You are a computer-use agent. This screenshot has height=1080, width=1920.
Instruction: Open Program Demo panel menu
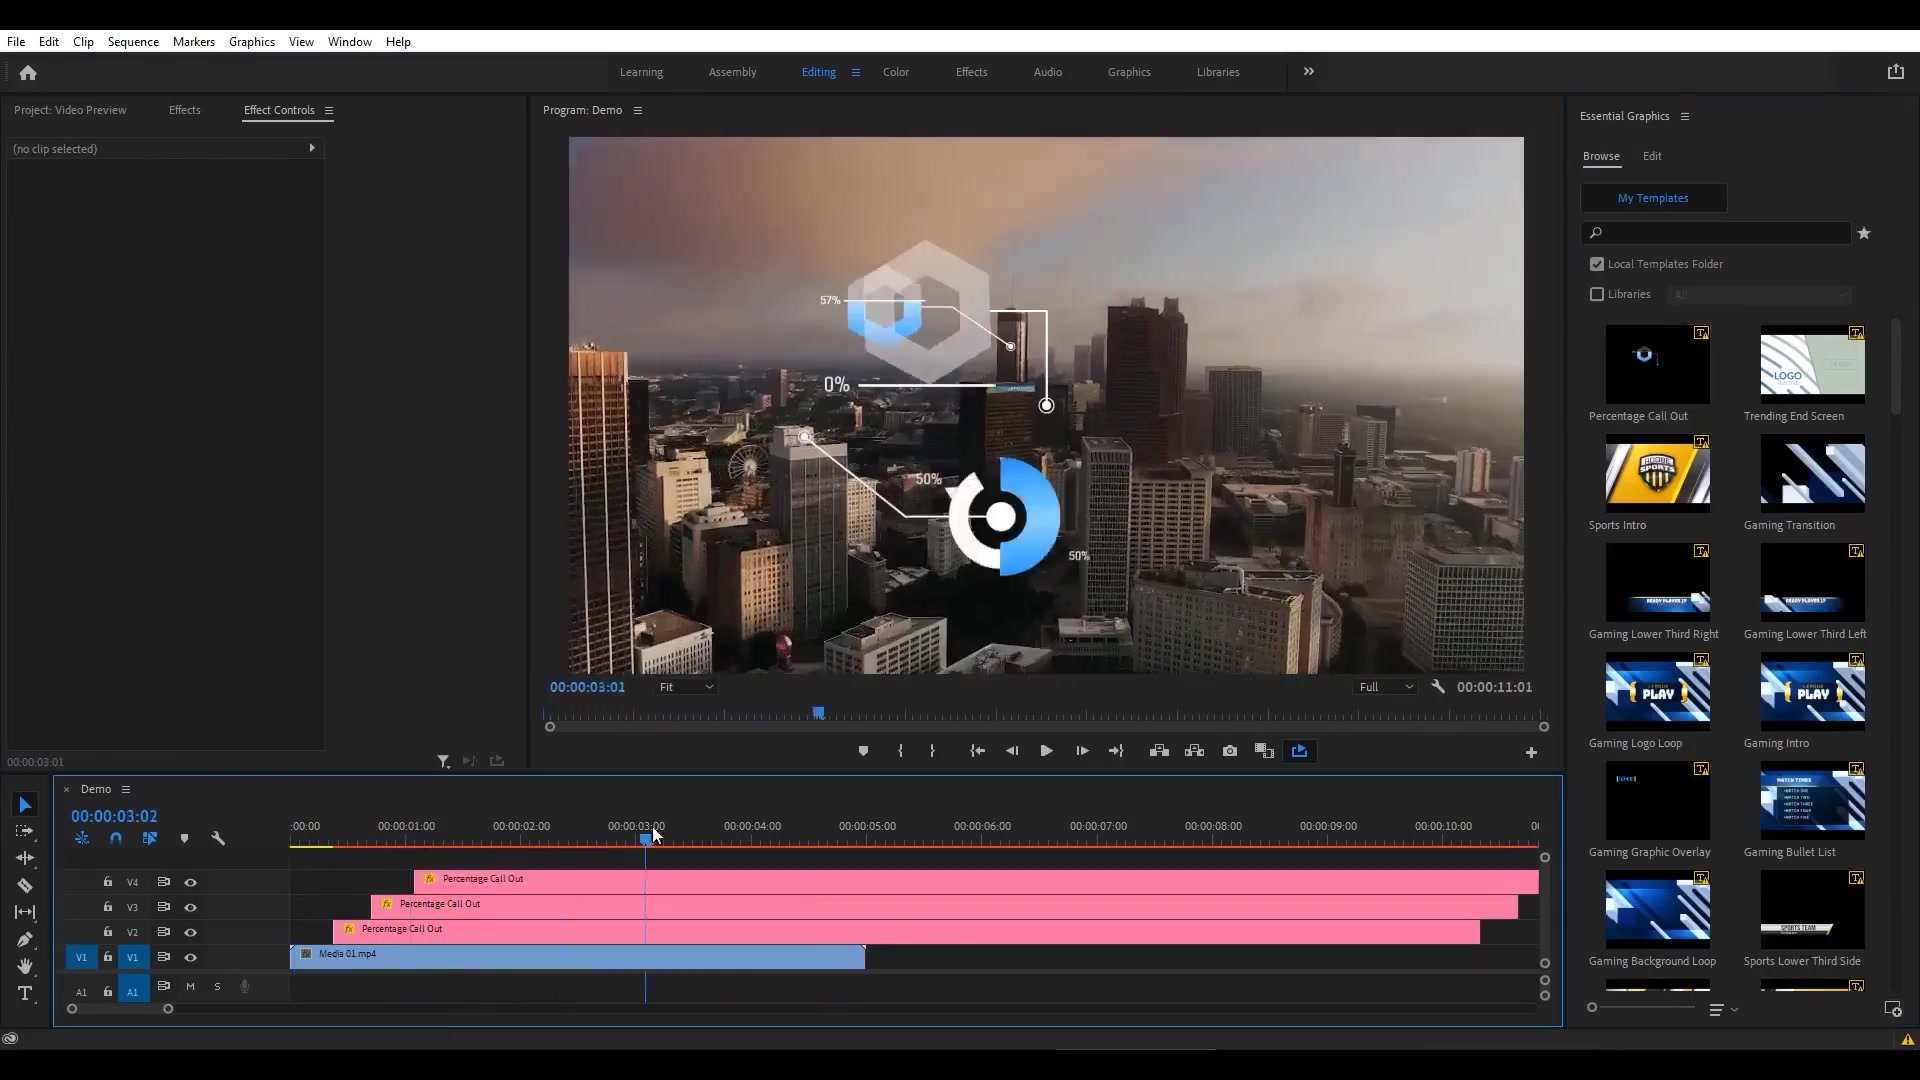click(x=638, y=110)
